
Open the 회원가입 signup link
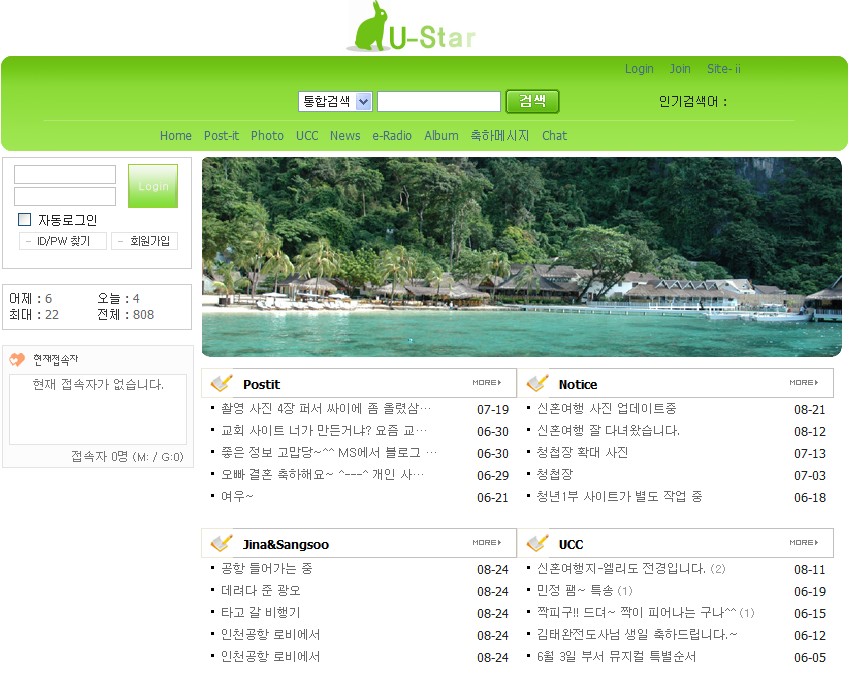(144, 241)
